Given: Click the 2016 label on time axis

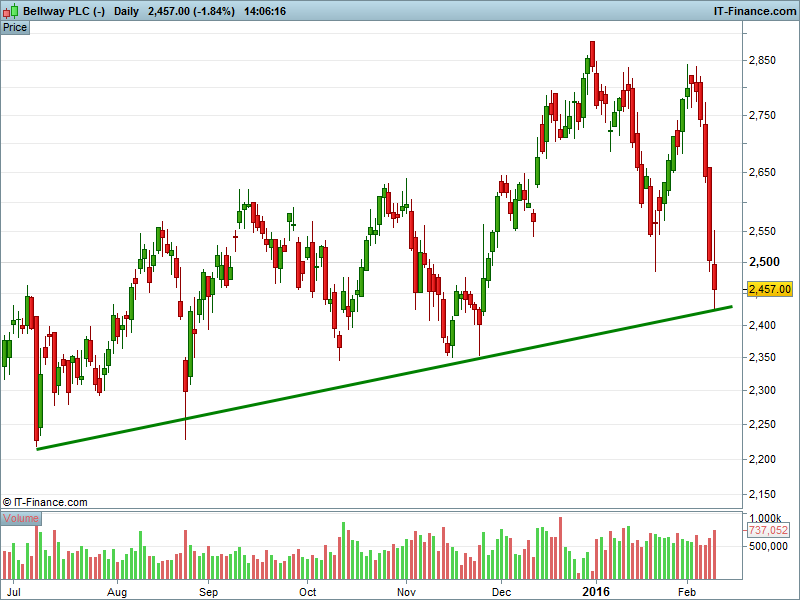Looking at the screenshot, I should click(x=596, y=590).
